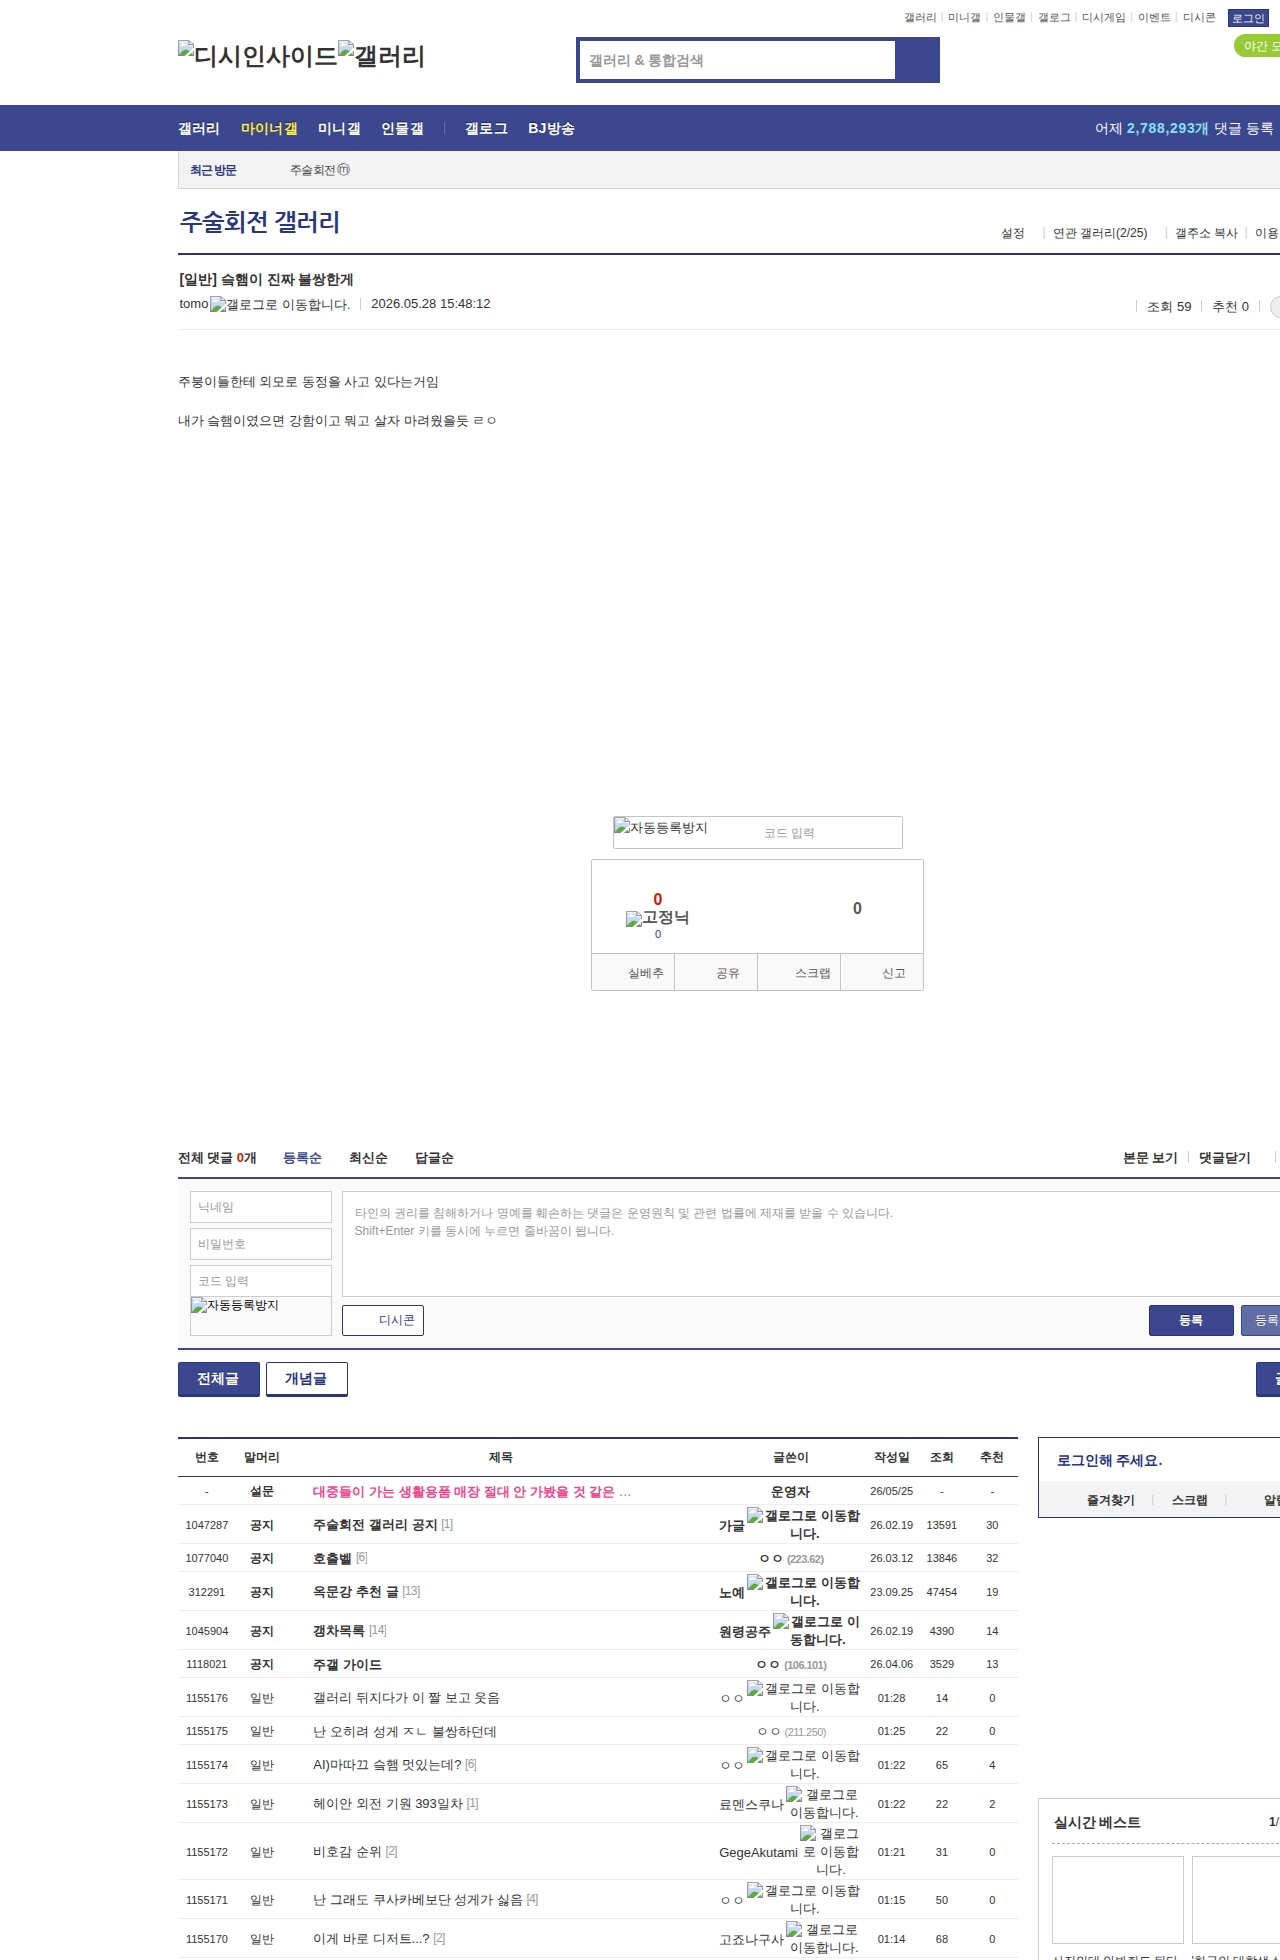Click 즐겨찾기 in login box
Screen dimensions: 1280x1960
coord(1111,1500)
